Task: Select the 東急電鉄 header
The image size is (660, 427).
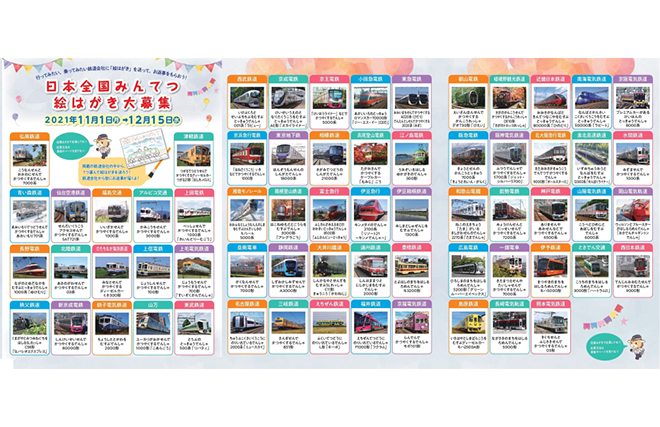Action: 412,79
